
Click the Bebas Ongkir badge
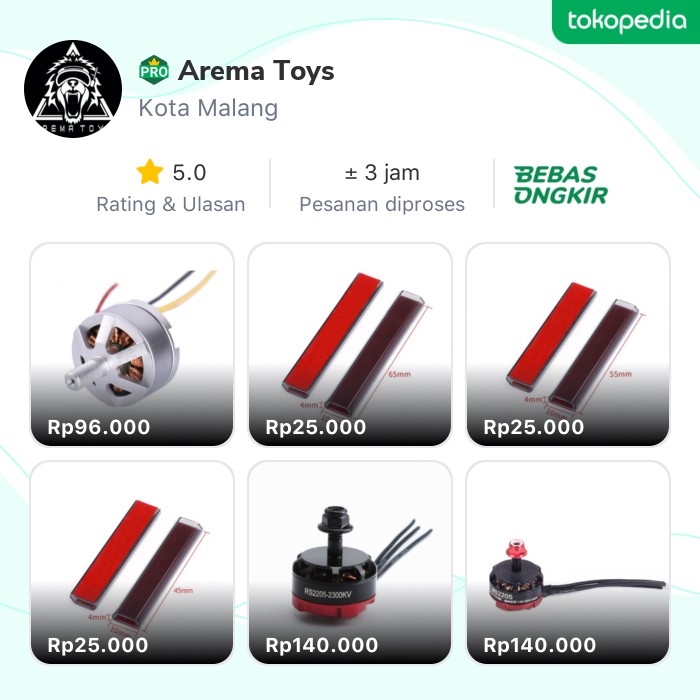tap(561, 185)
